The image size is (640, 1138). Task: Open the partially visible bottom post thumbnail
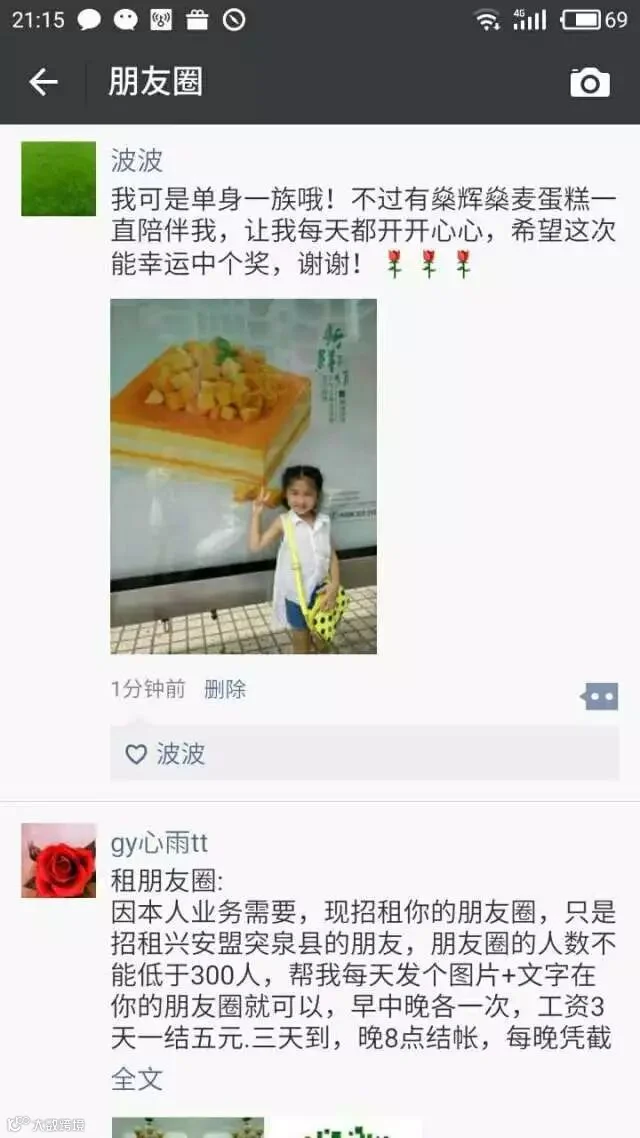tap(188, 1127)
